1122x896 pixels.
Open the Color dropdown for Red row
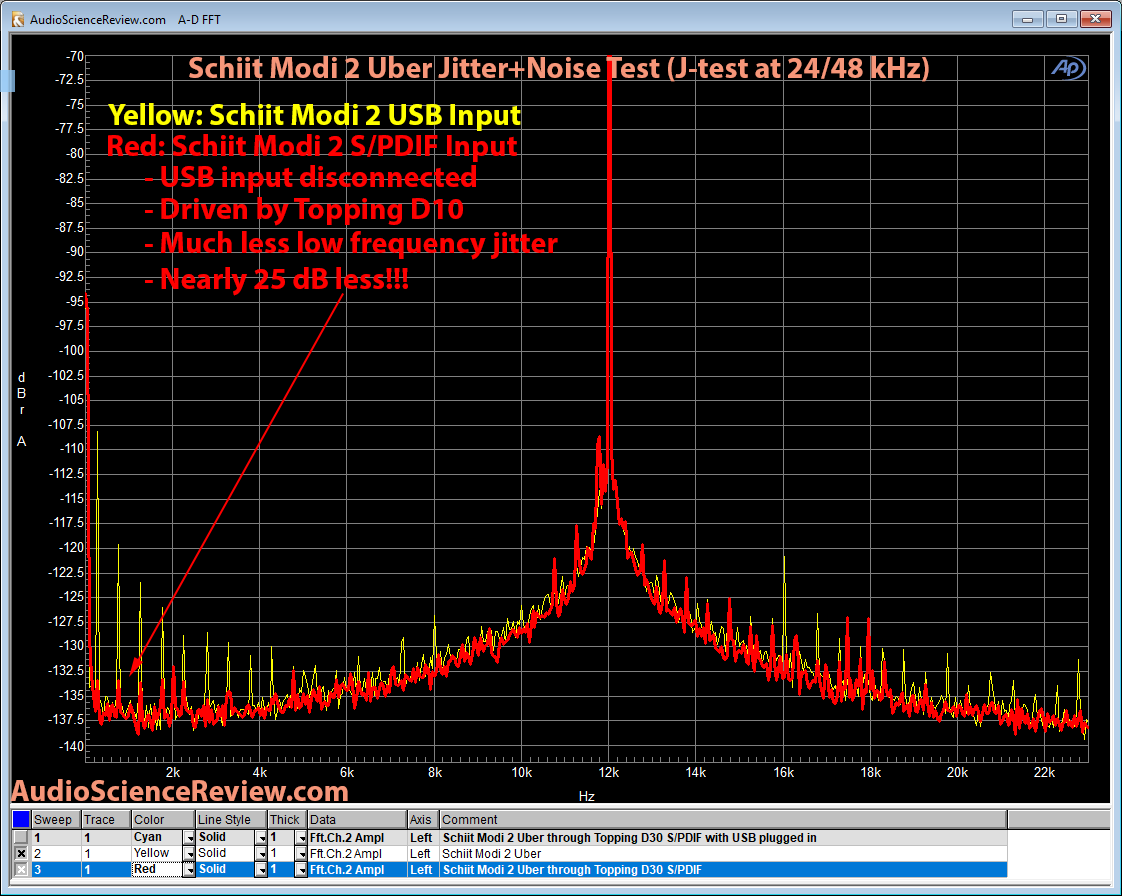click(x=189, y=870)
